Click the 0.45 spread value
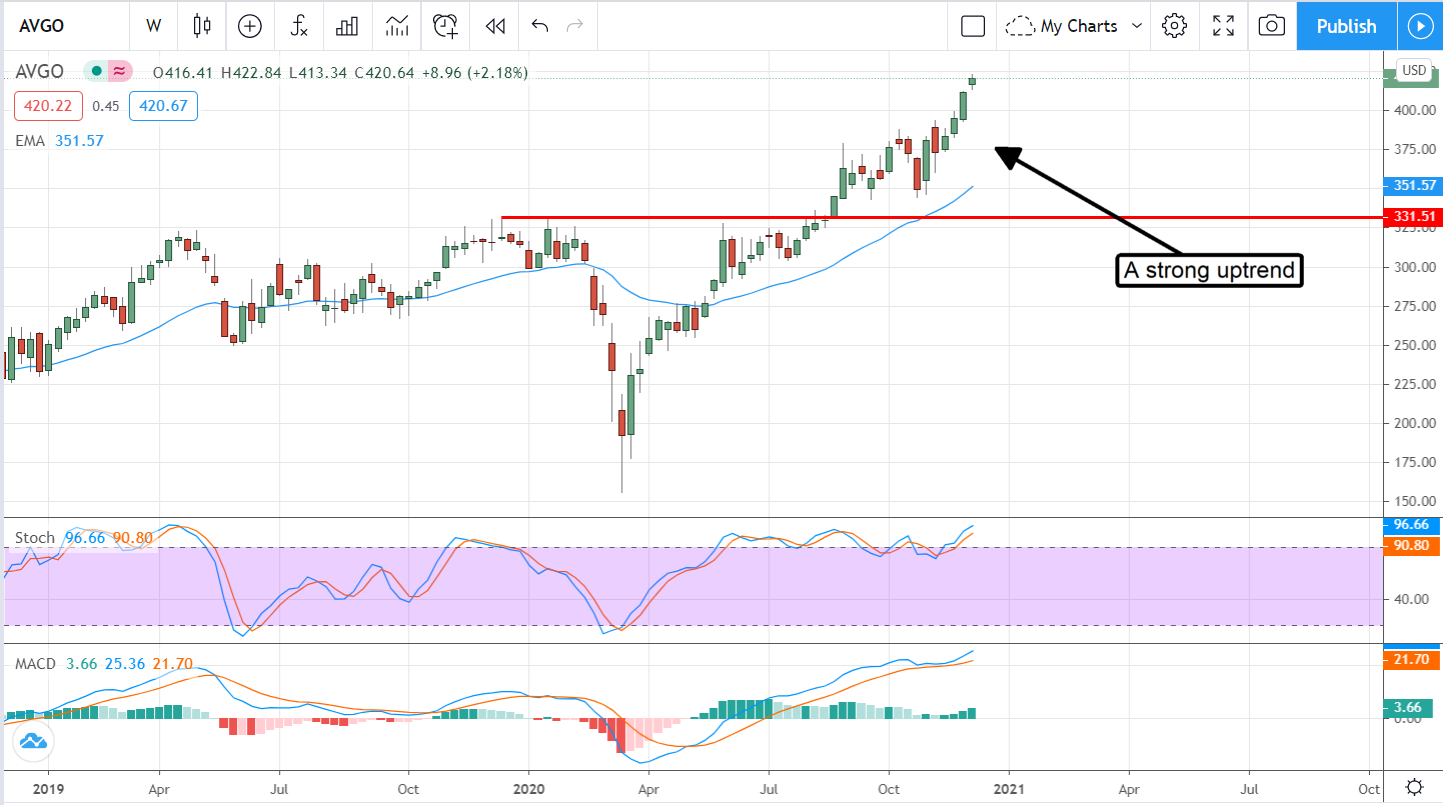Viewport: 1443px width, 805px height. [105, 106]
